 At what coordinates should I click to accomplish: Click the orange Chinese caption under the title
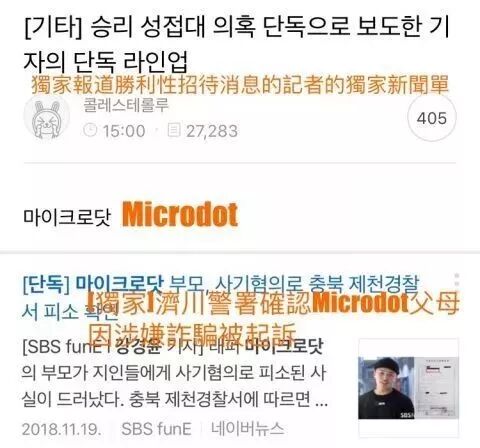pos(240,85)
